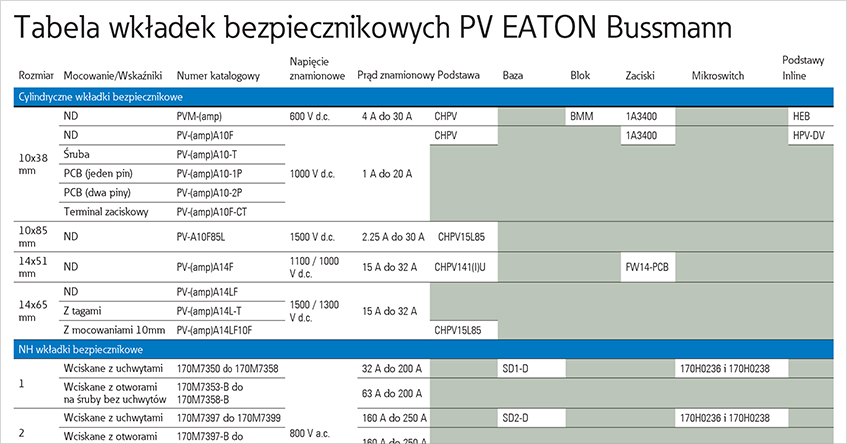This screenshot has width=847, height=444.
Task: Click catalog number 'PV-(amp)A10-1P'
Action: [209, 174]
